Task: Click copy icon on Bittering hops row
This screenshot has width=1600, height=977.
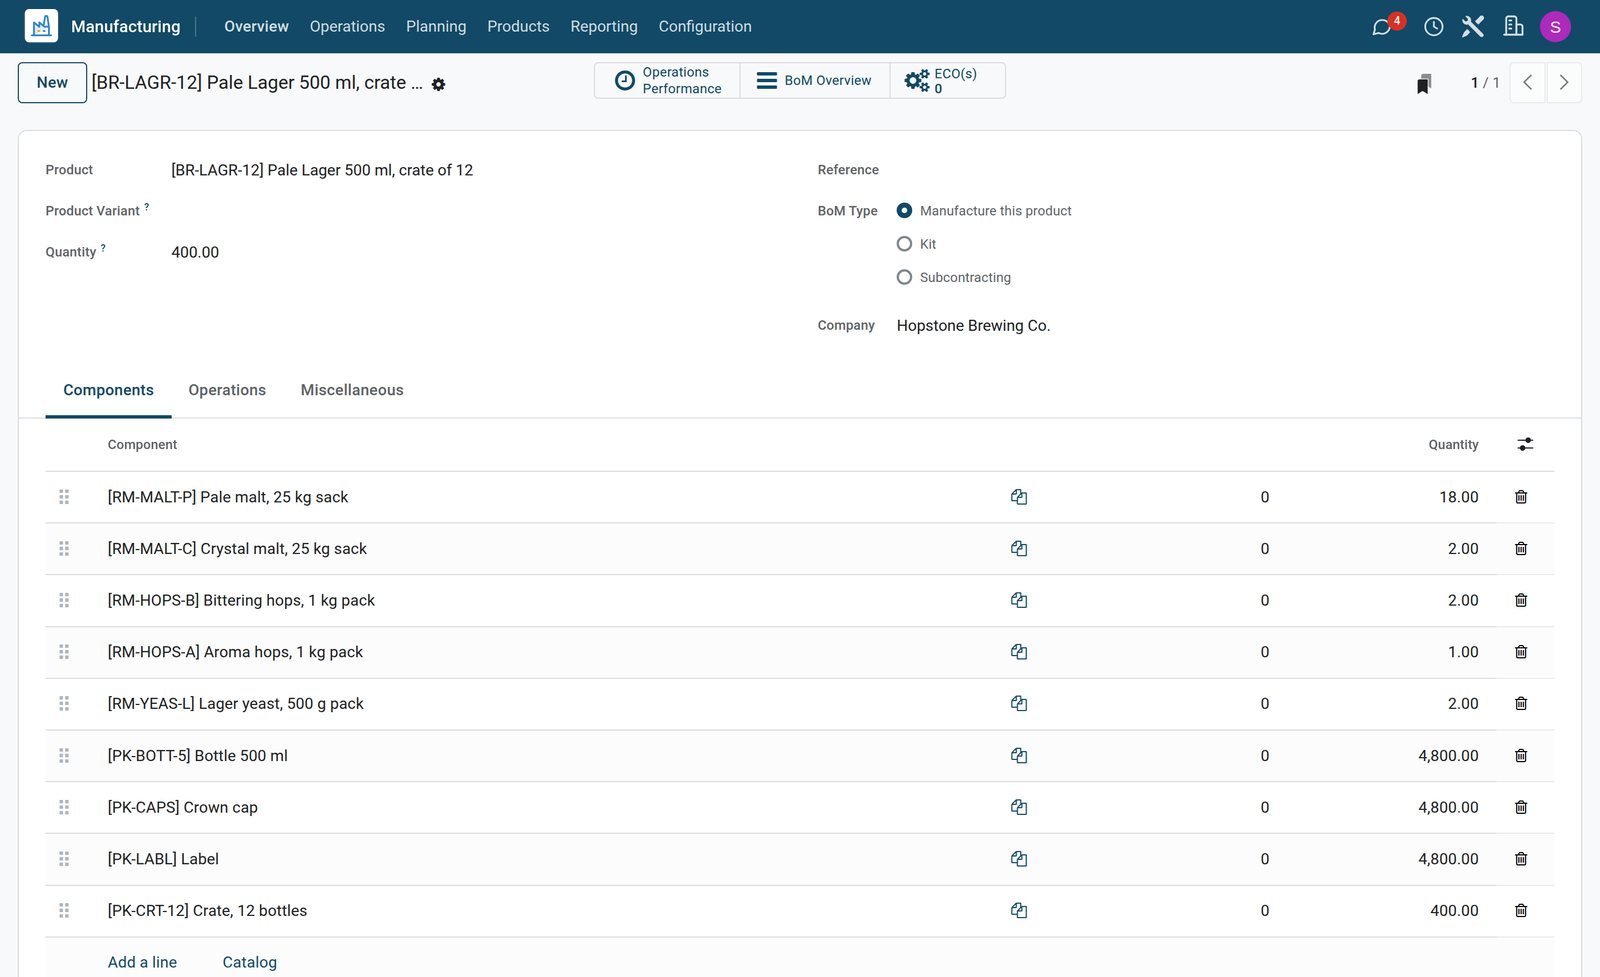Action: click(1019, 600)
